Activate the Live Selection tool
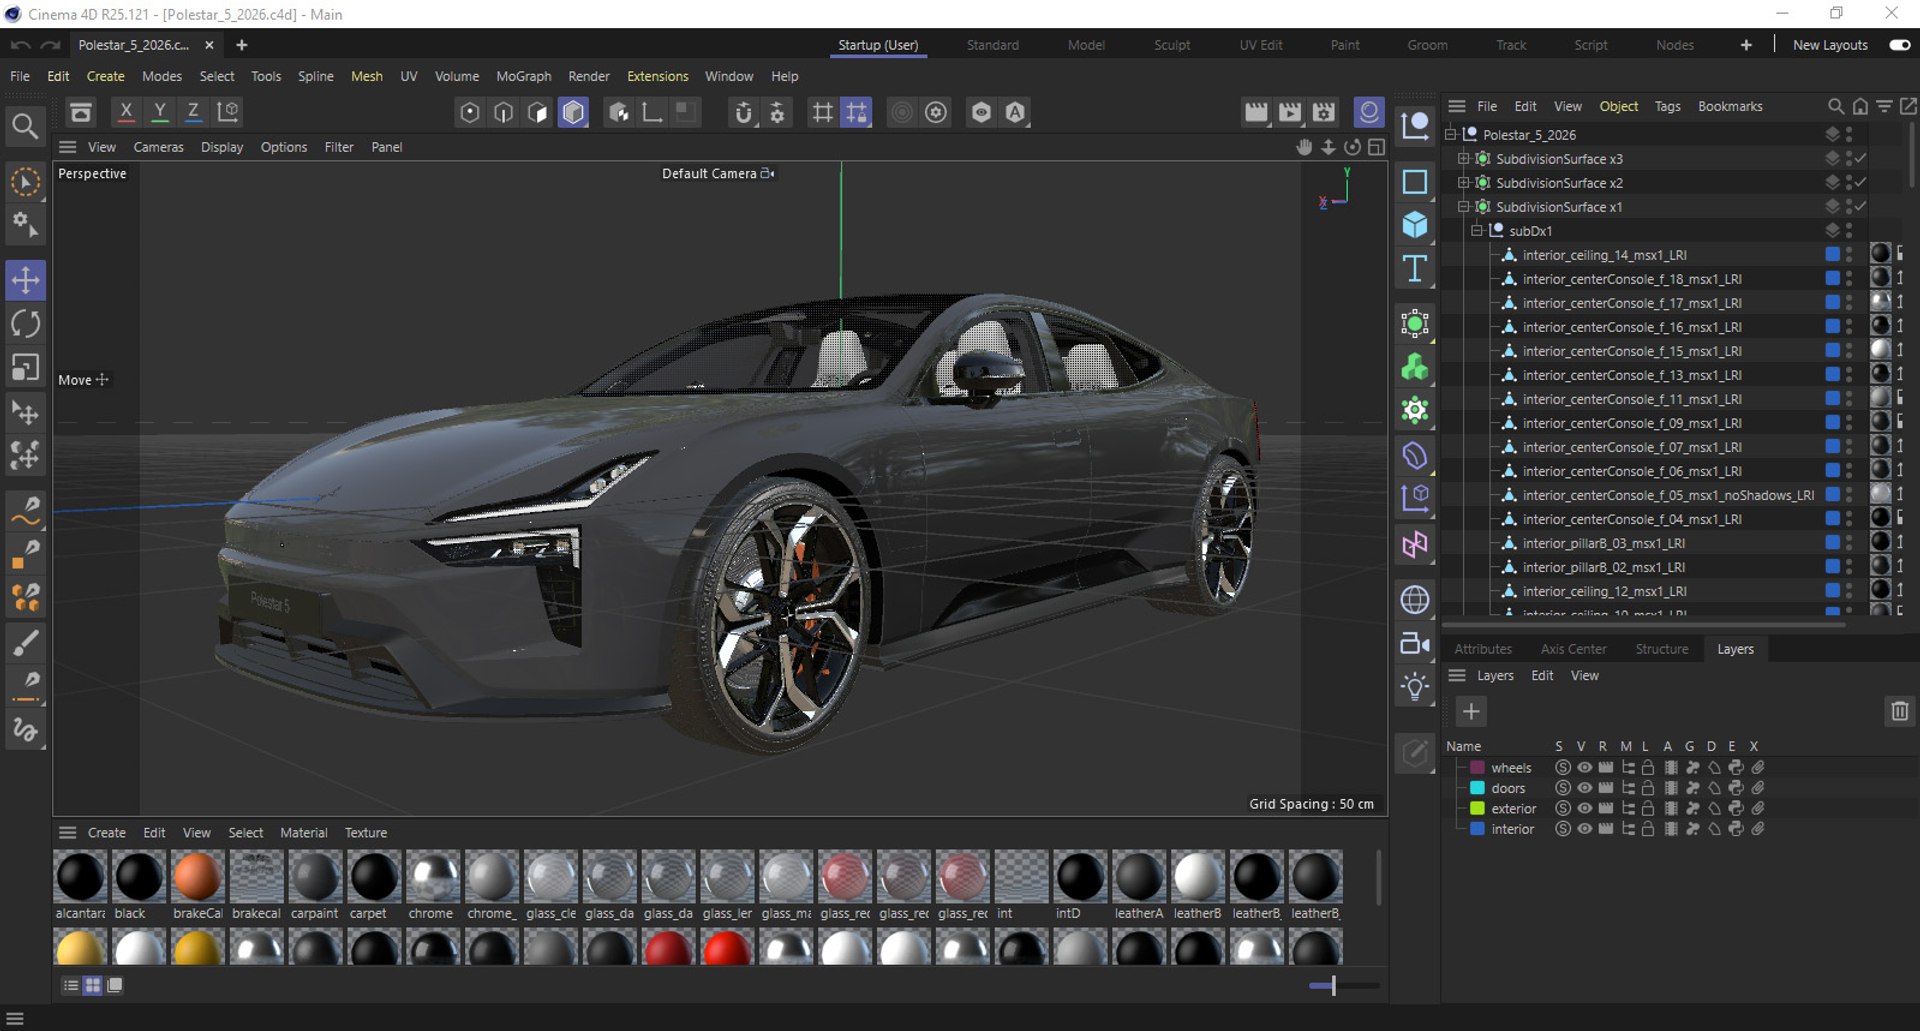 pyautogui.click(x=25, y=182)
